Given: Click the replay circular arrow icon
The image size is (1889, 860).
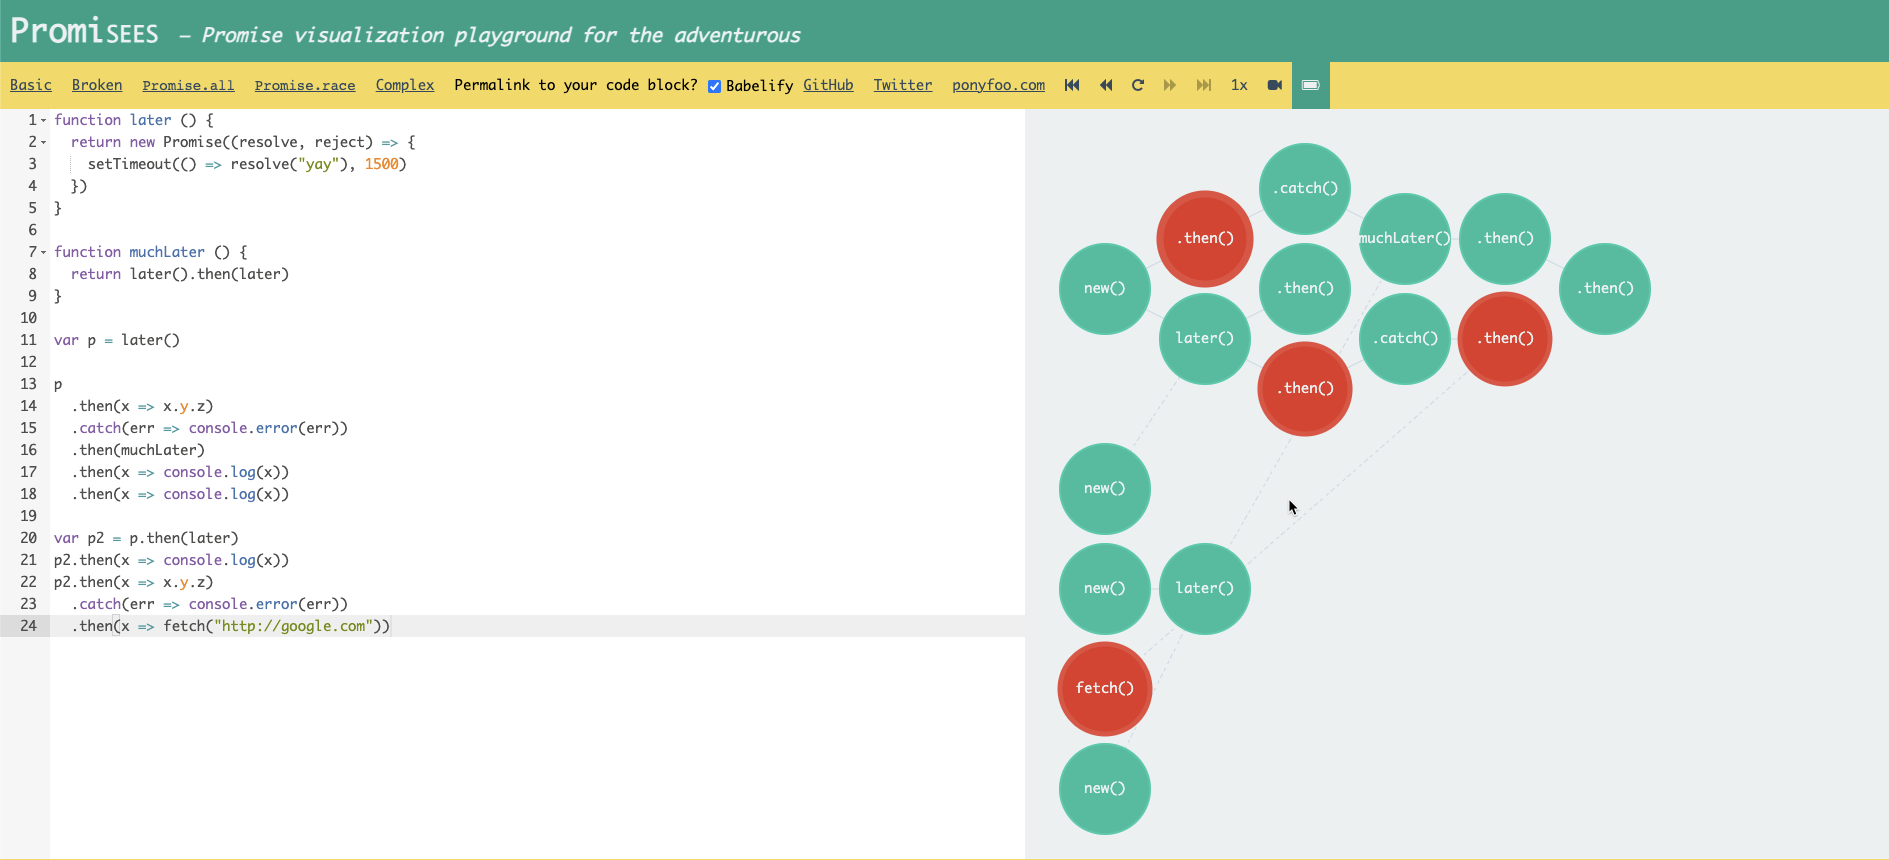Looking at the screenshot, I should (1138, 85).
